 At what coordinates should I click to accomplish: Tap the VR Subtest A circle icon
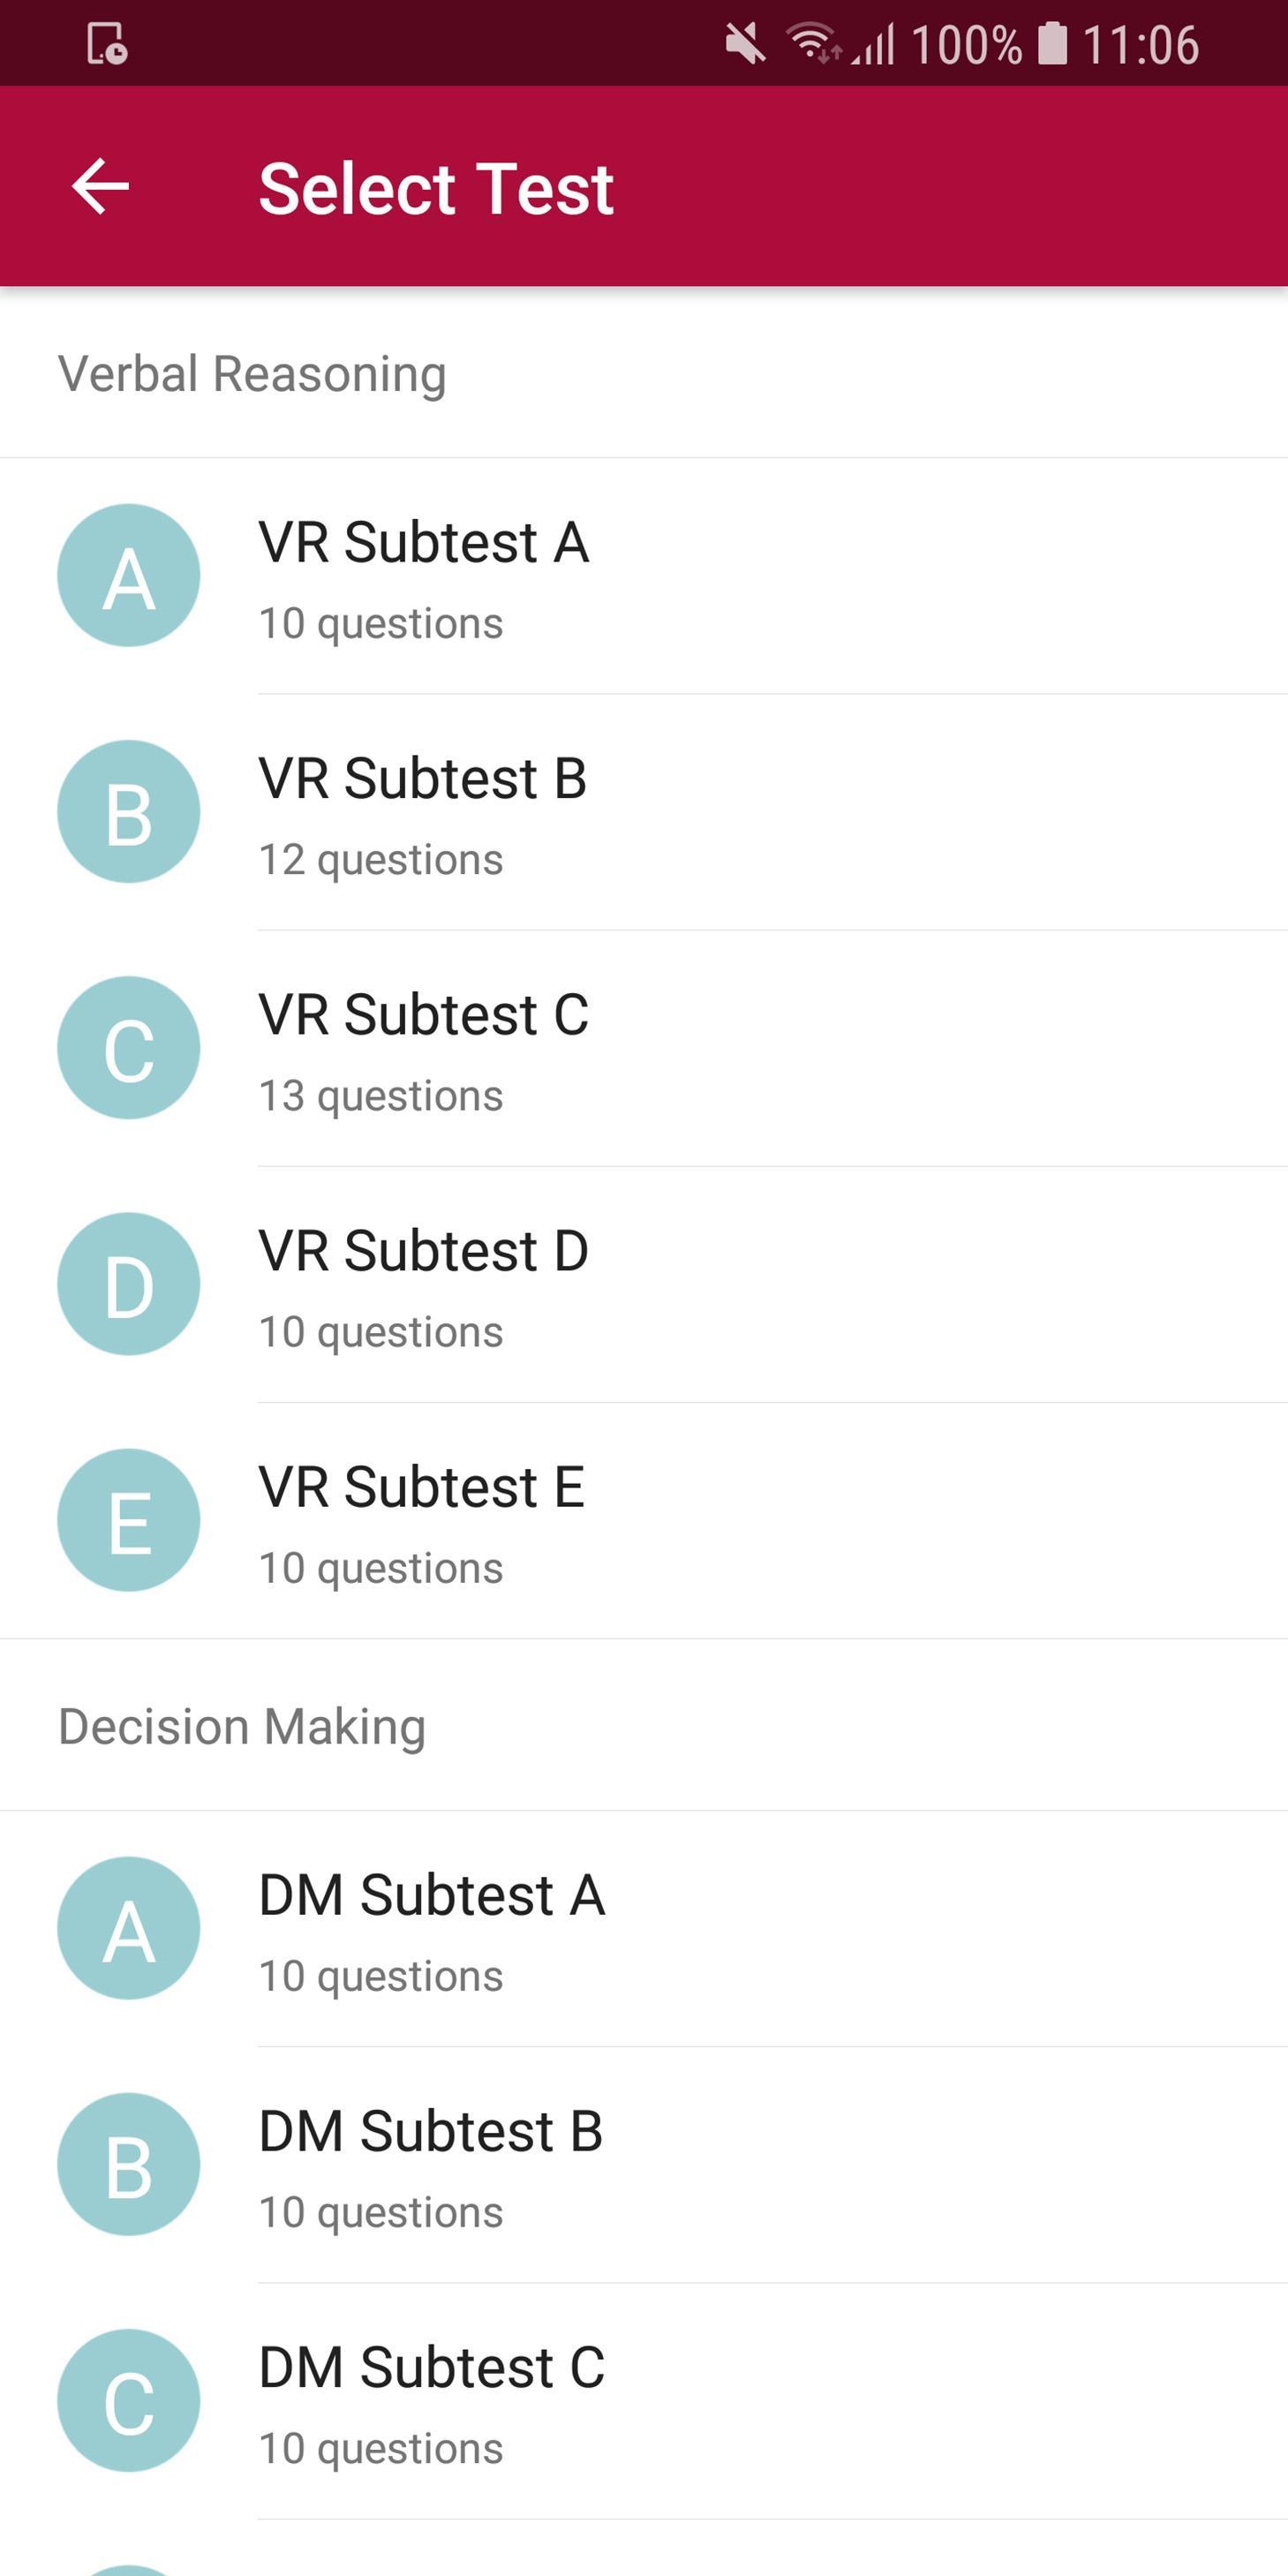[129, 575]
